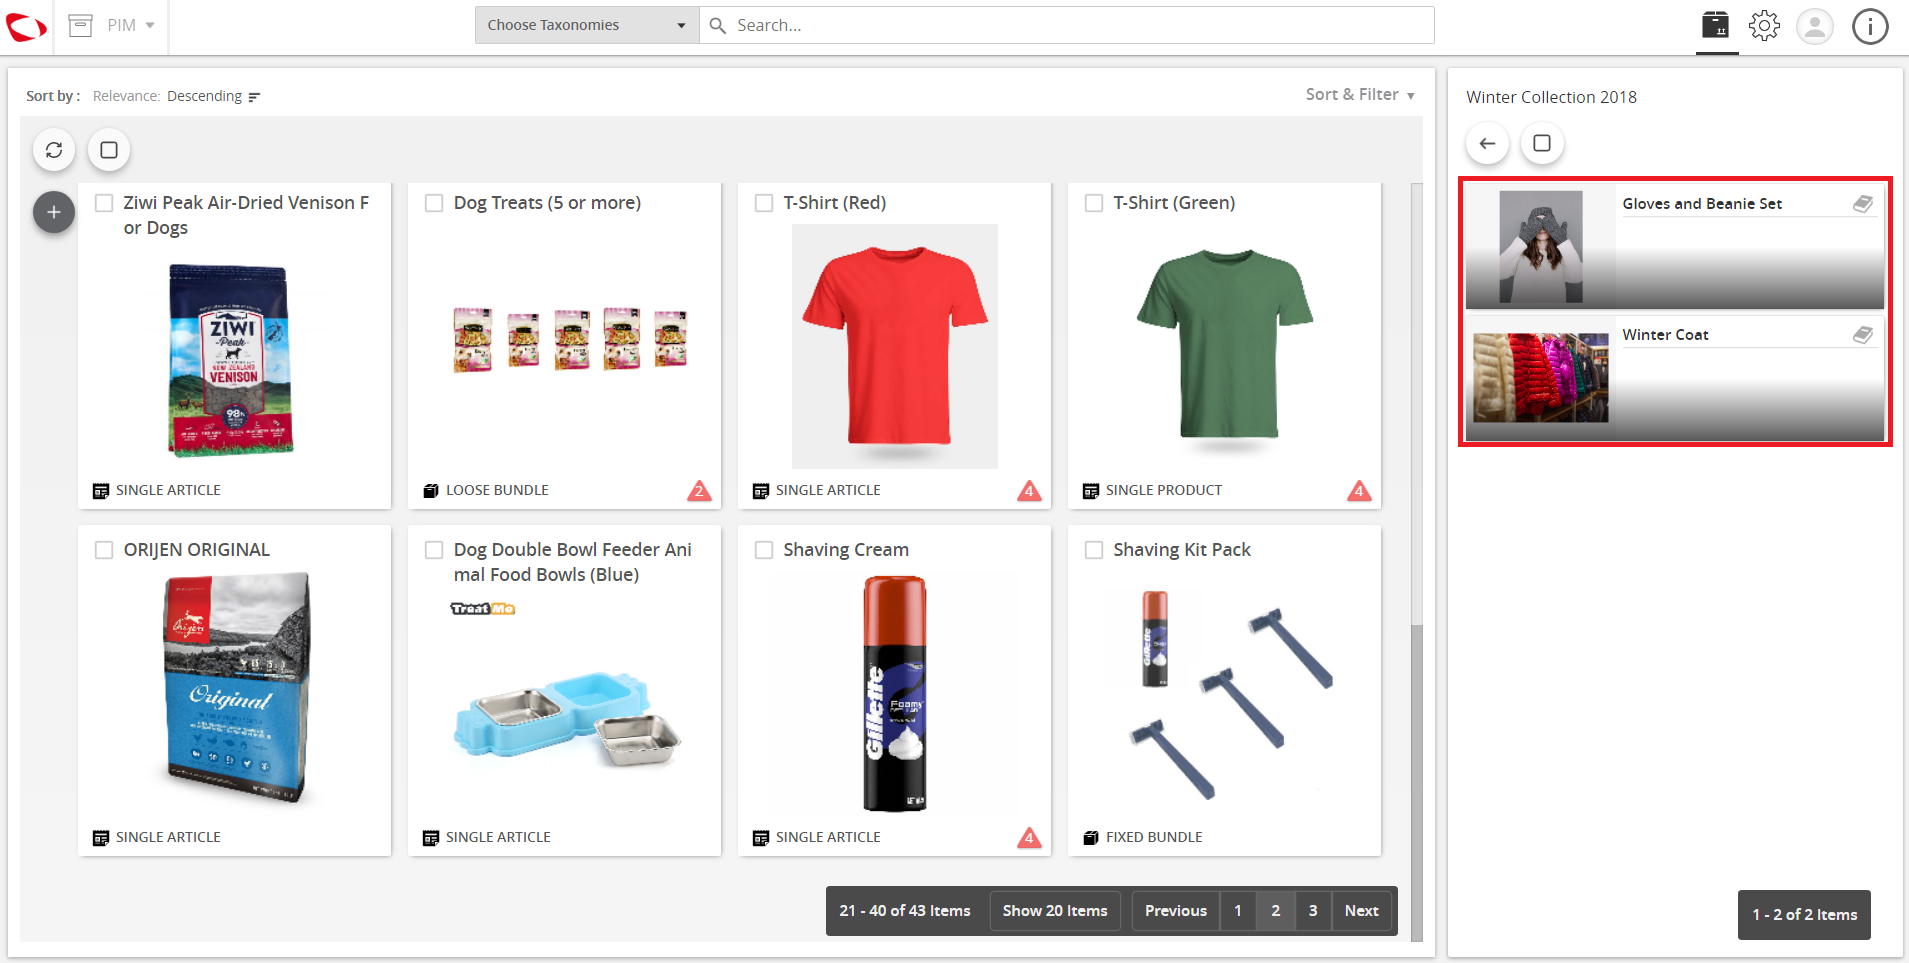Check the Ziwi Peak Air-Dried Venison checkbox
This screenshot has width=1909, height=963.
pos(104,203)
